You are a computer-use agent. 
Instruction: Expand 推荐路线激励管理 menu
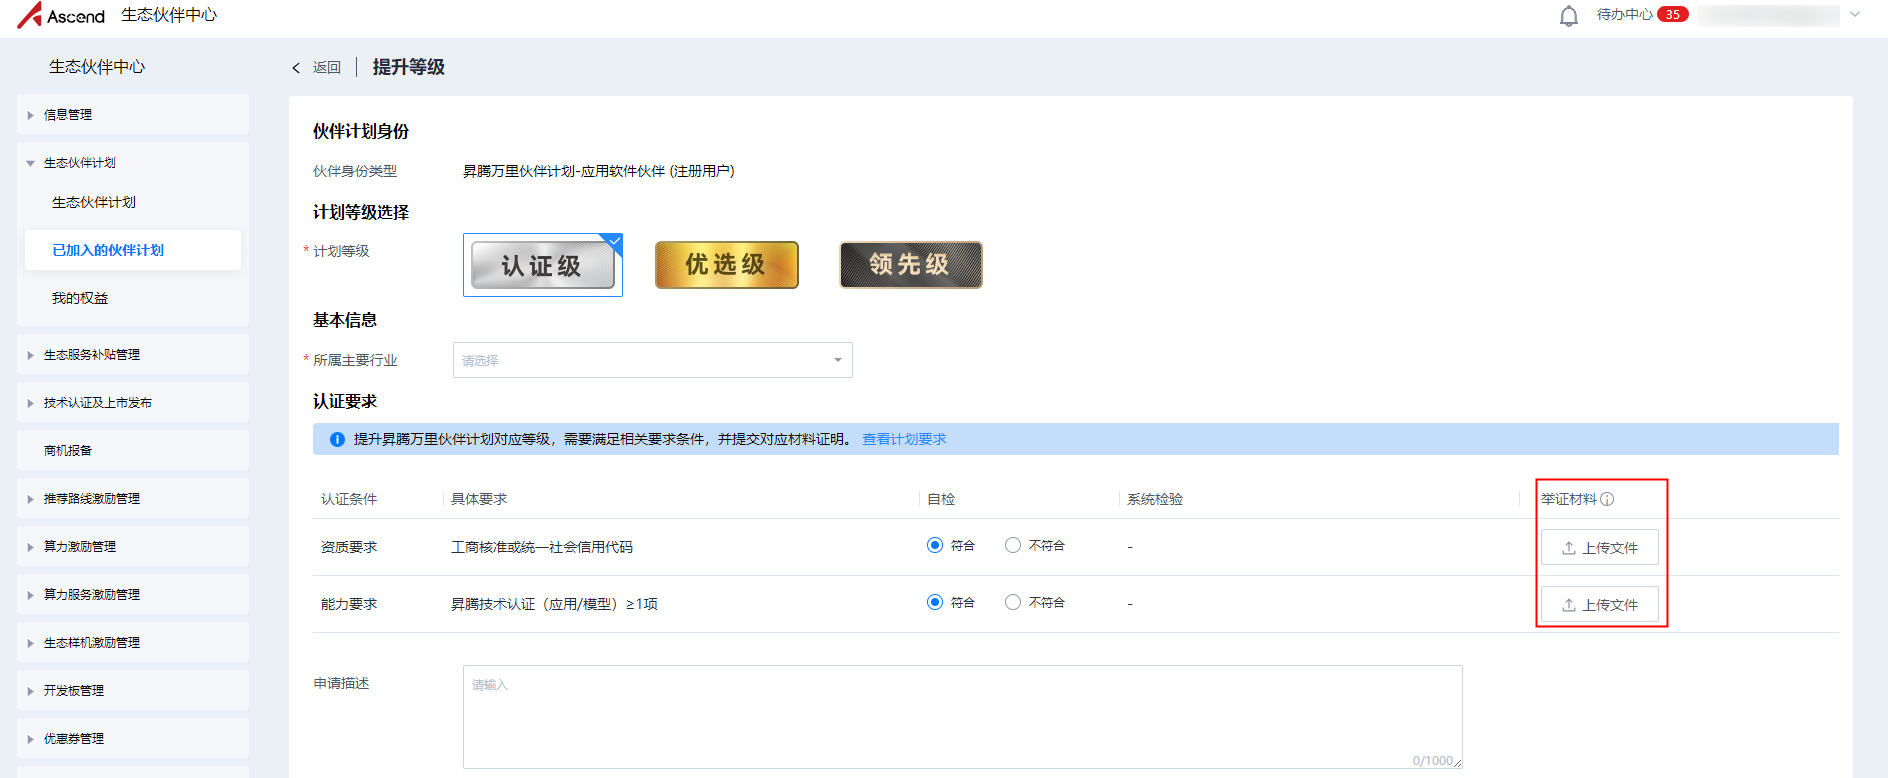pos(133,499)
